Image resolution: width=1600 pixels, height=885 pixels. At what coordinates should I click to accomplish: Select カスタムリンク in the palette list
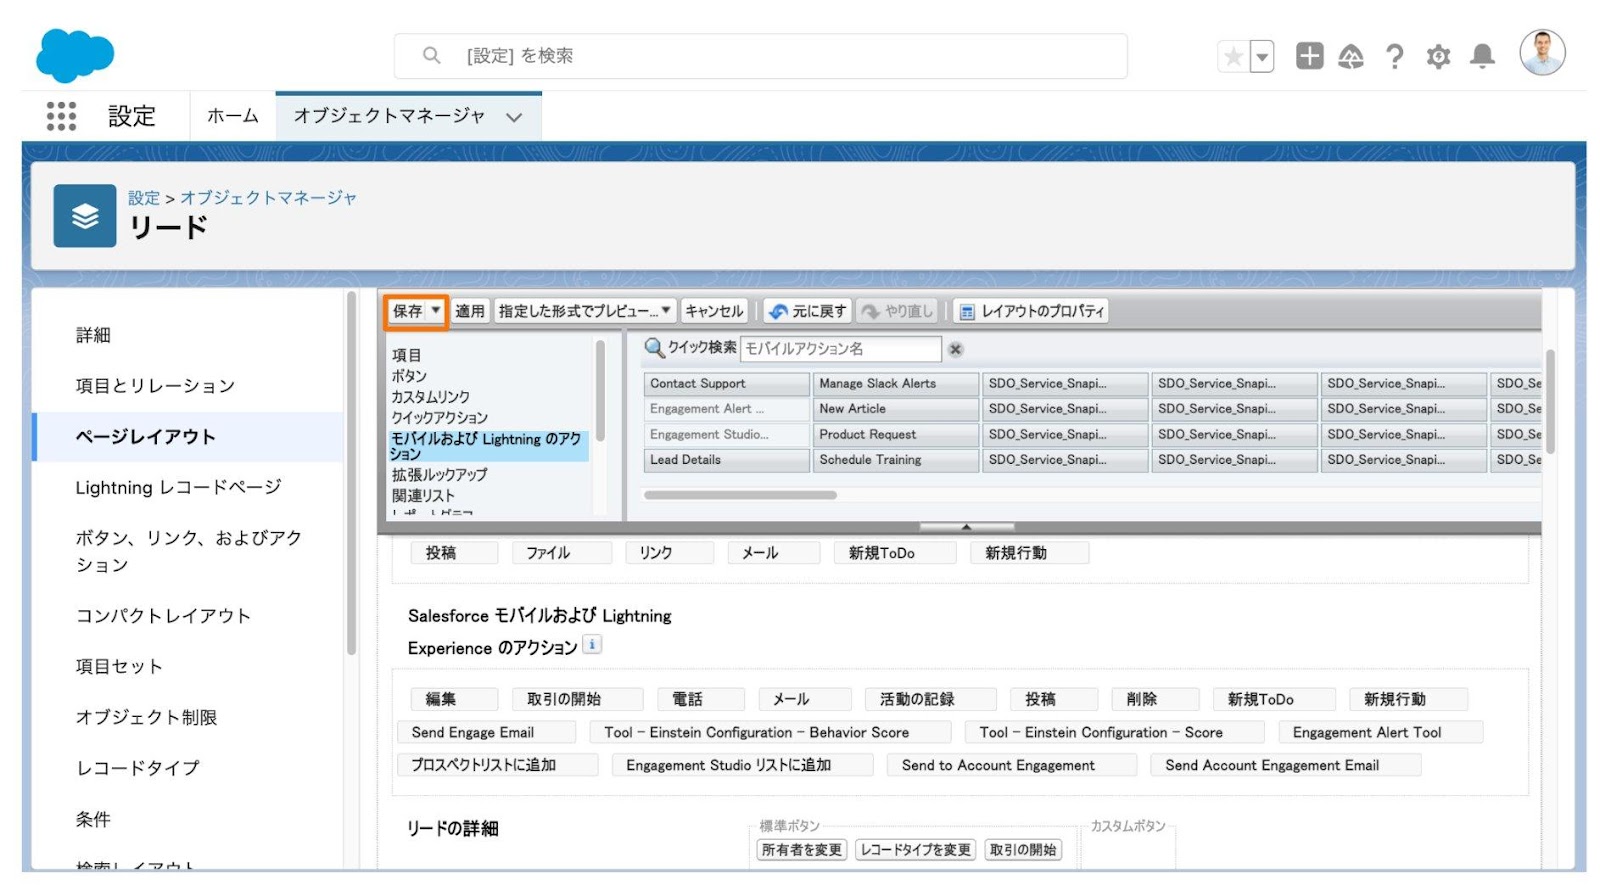click(x=430, y=397)
